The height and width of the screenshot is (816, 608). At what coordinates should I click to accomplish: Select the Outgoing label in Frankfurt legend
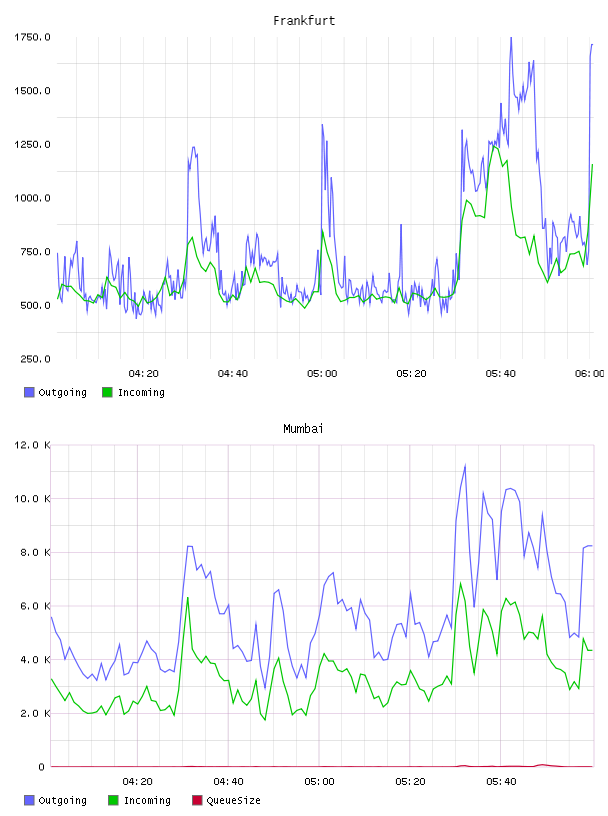(x=62, y=393)
